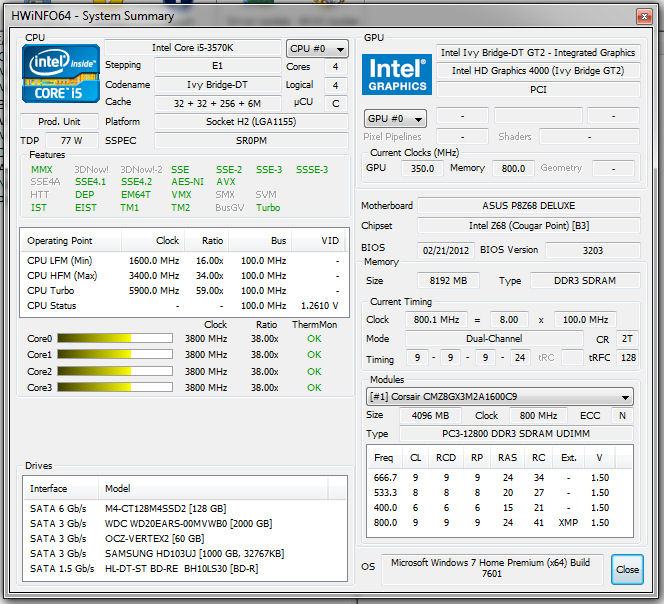Select the 400.0 frequency timing row

(x=500, y=507)
